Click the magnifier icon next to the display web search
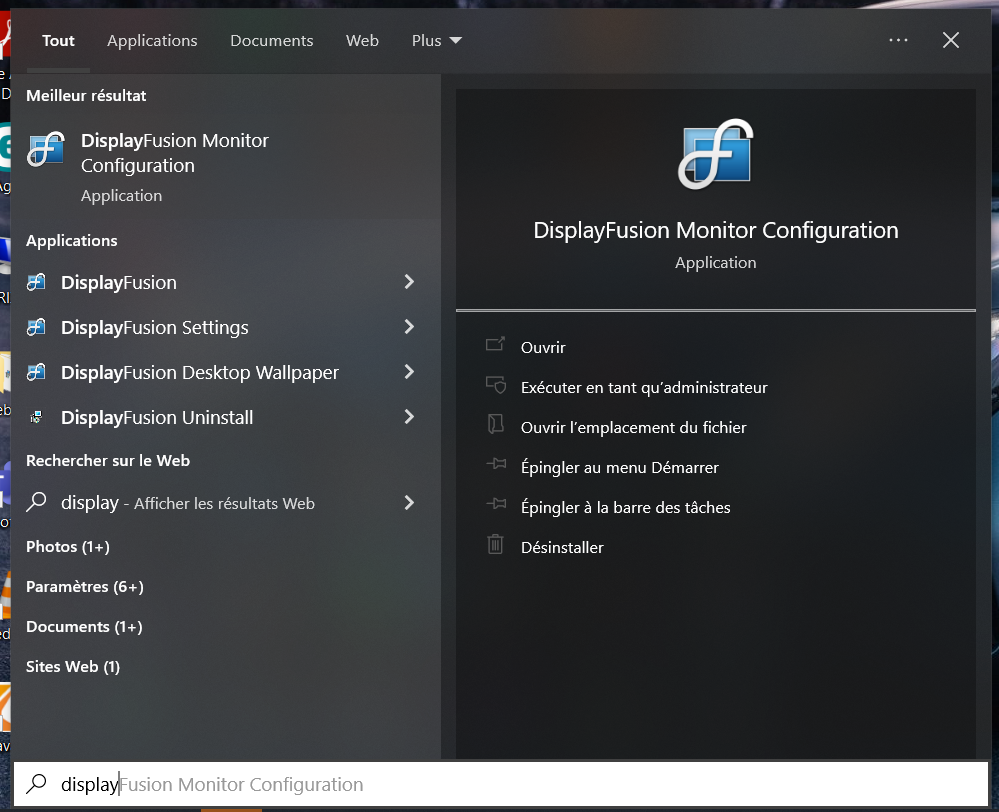This screenshot has width=999, height=812. [36, 502]
